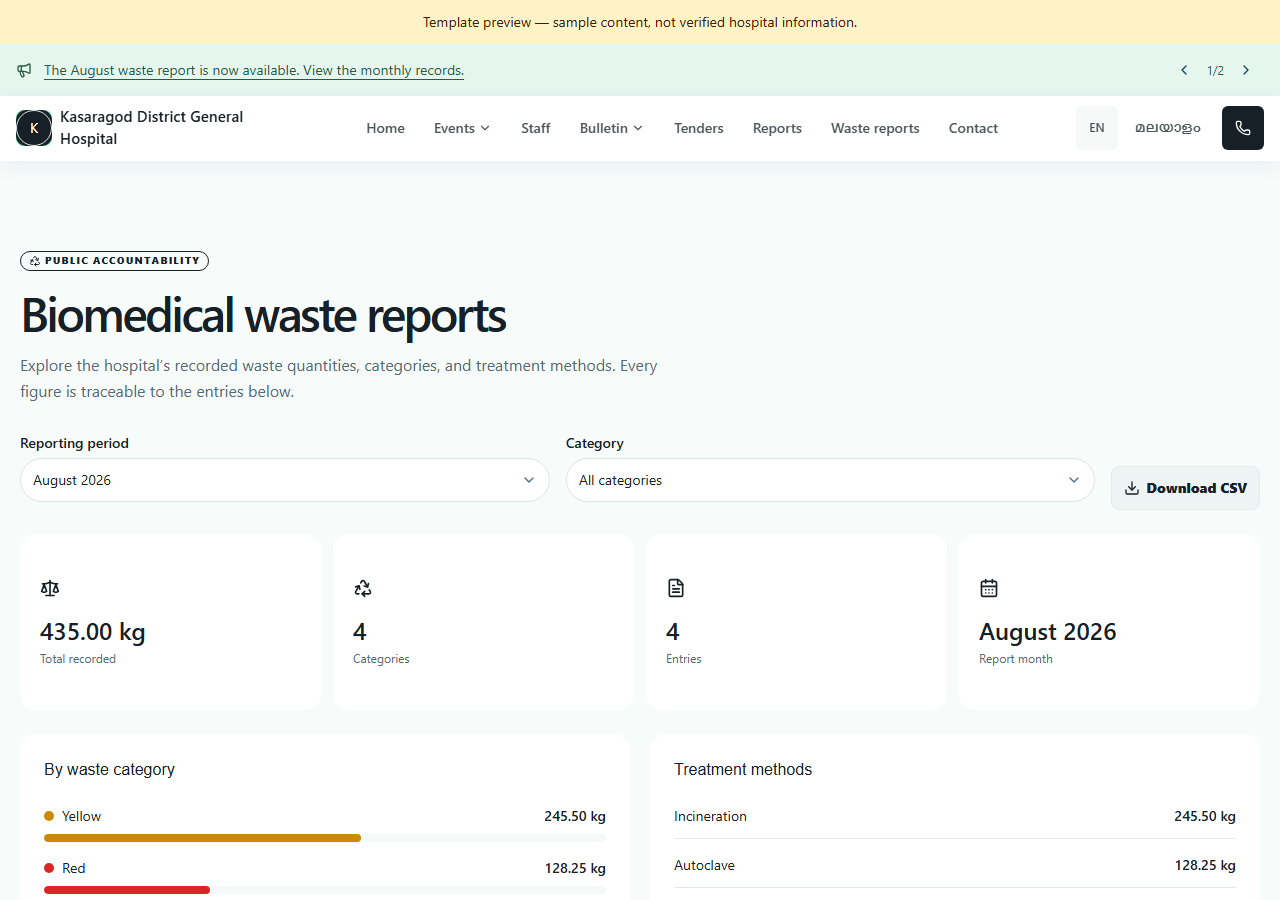Open the Waste reports nav item

point(875,128)
